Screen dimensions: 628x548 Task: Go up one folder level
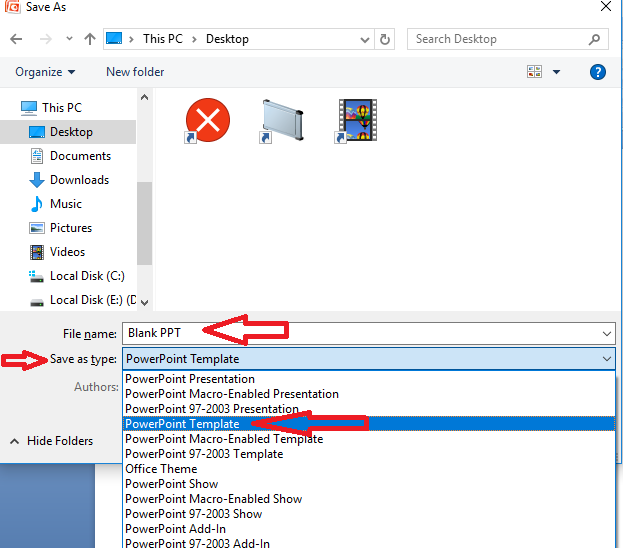(90, 39)
